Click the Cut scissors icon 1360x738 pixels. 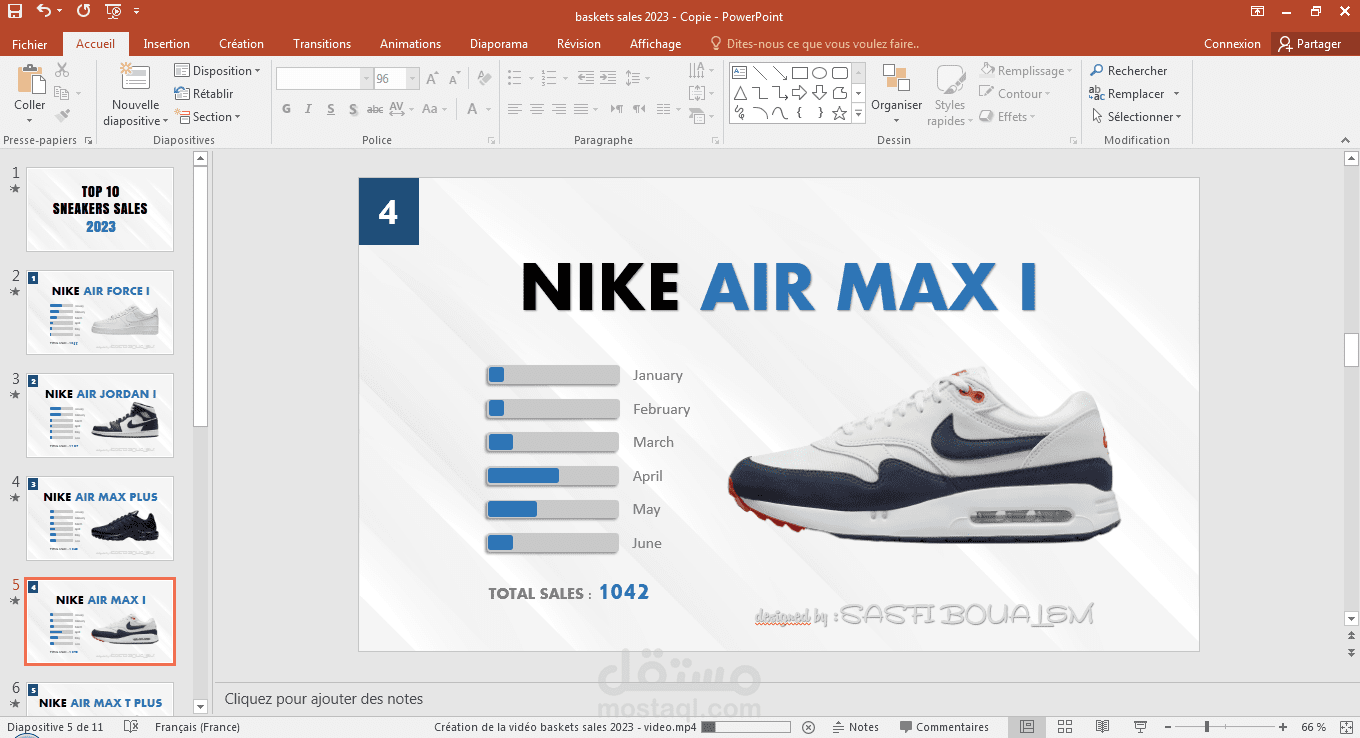pyautogui.click(x=62, y=70)
